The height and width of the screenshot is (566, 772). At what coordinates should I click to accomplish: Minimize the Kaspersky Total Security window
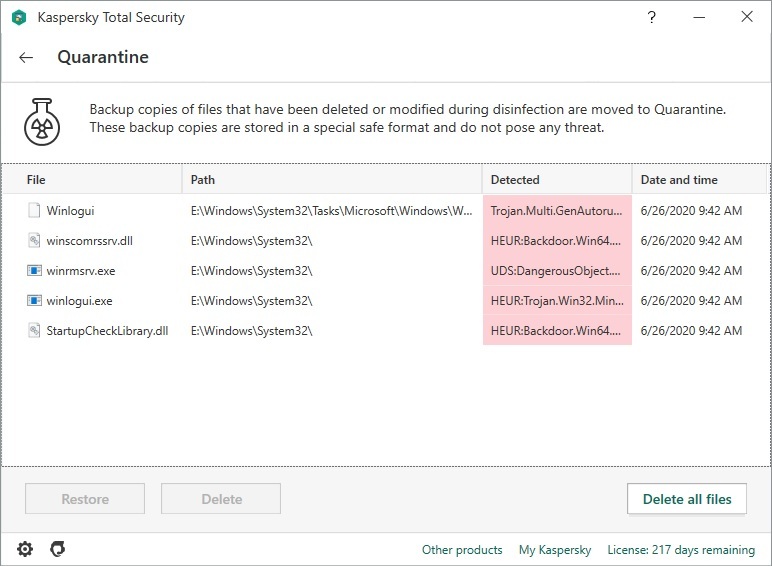699,17
